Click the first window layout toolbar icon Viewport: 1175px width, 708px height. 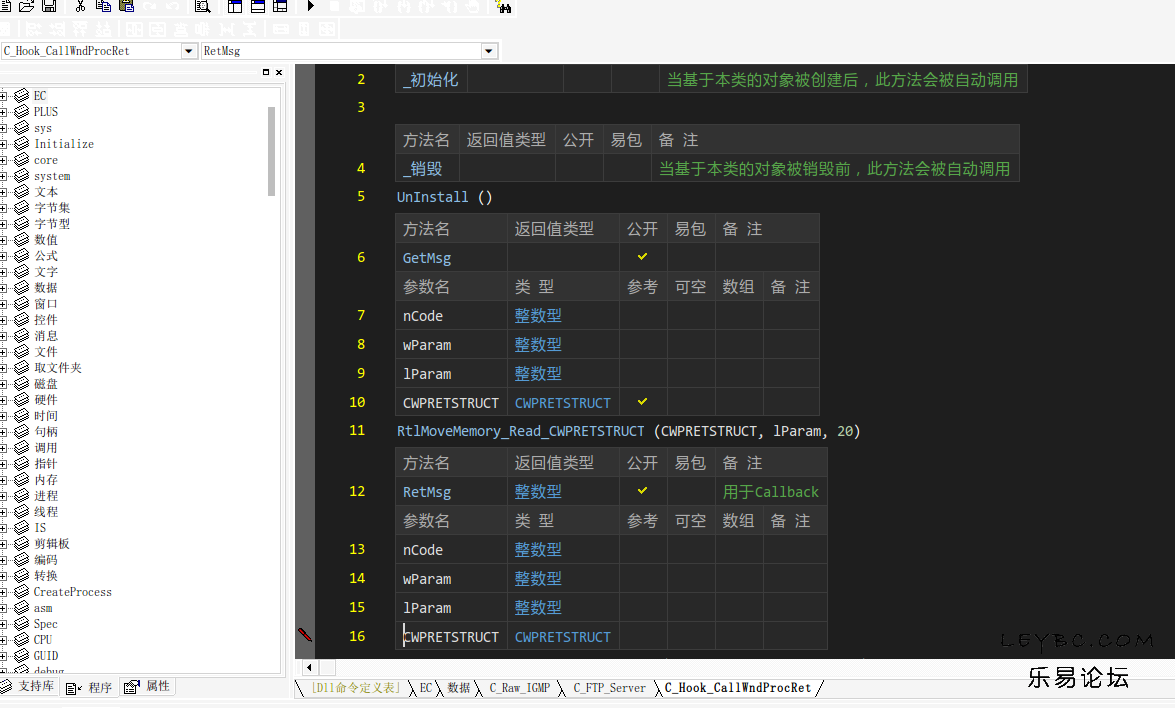[235, 6]
